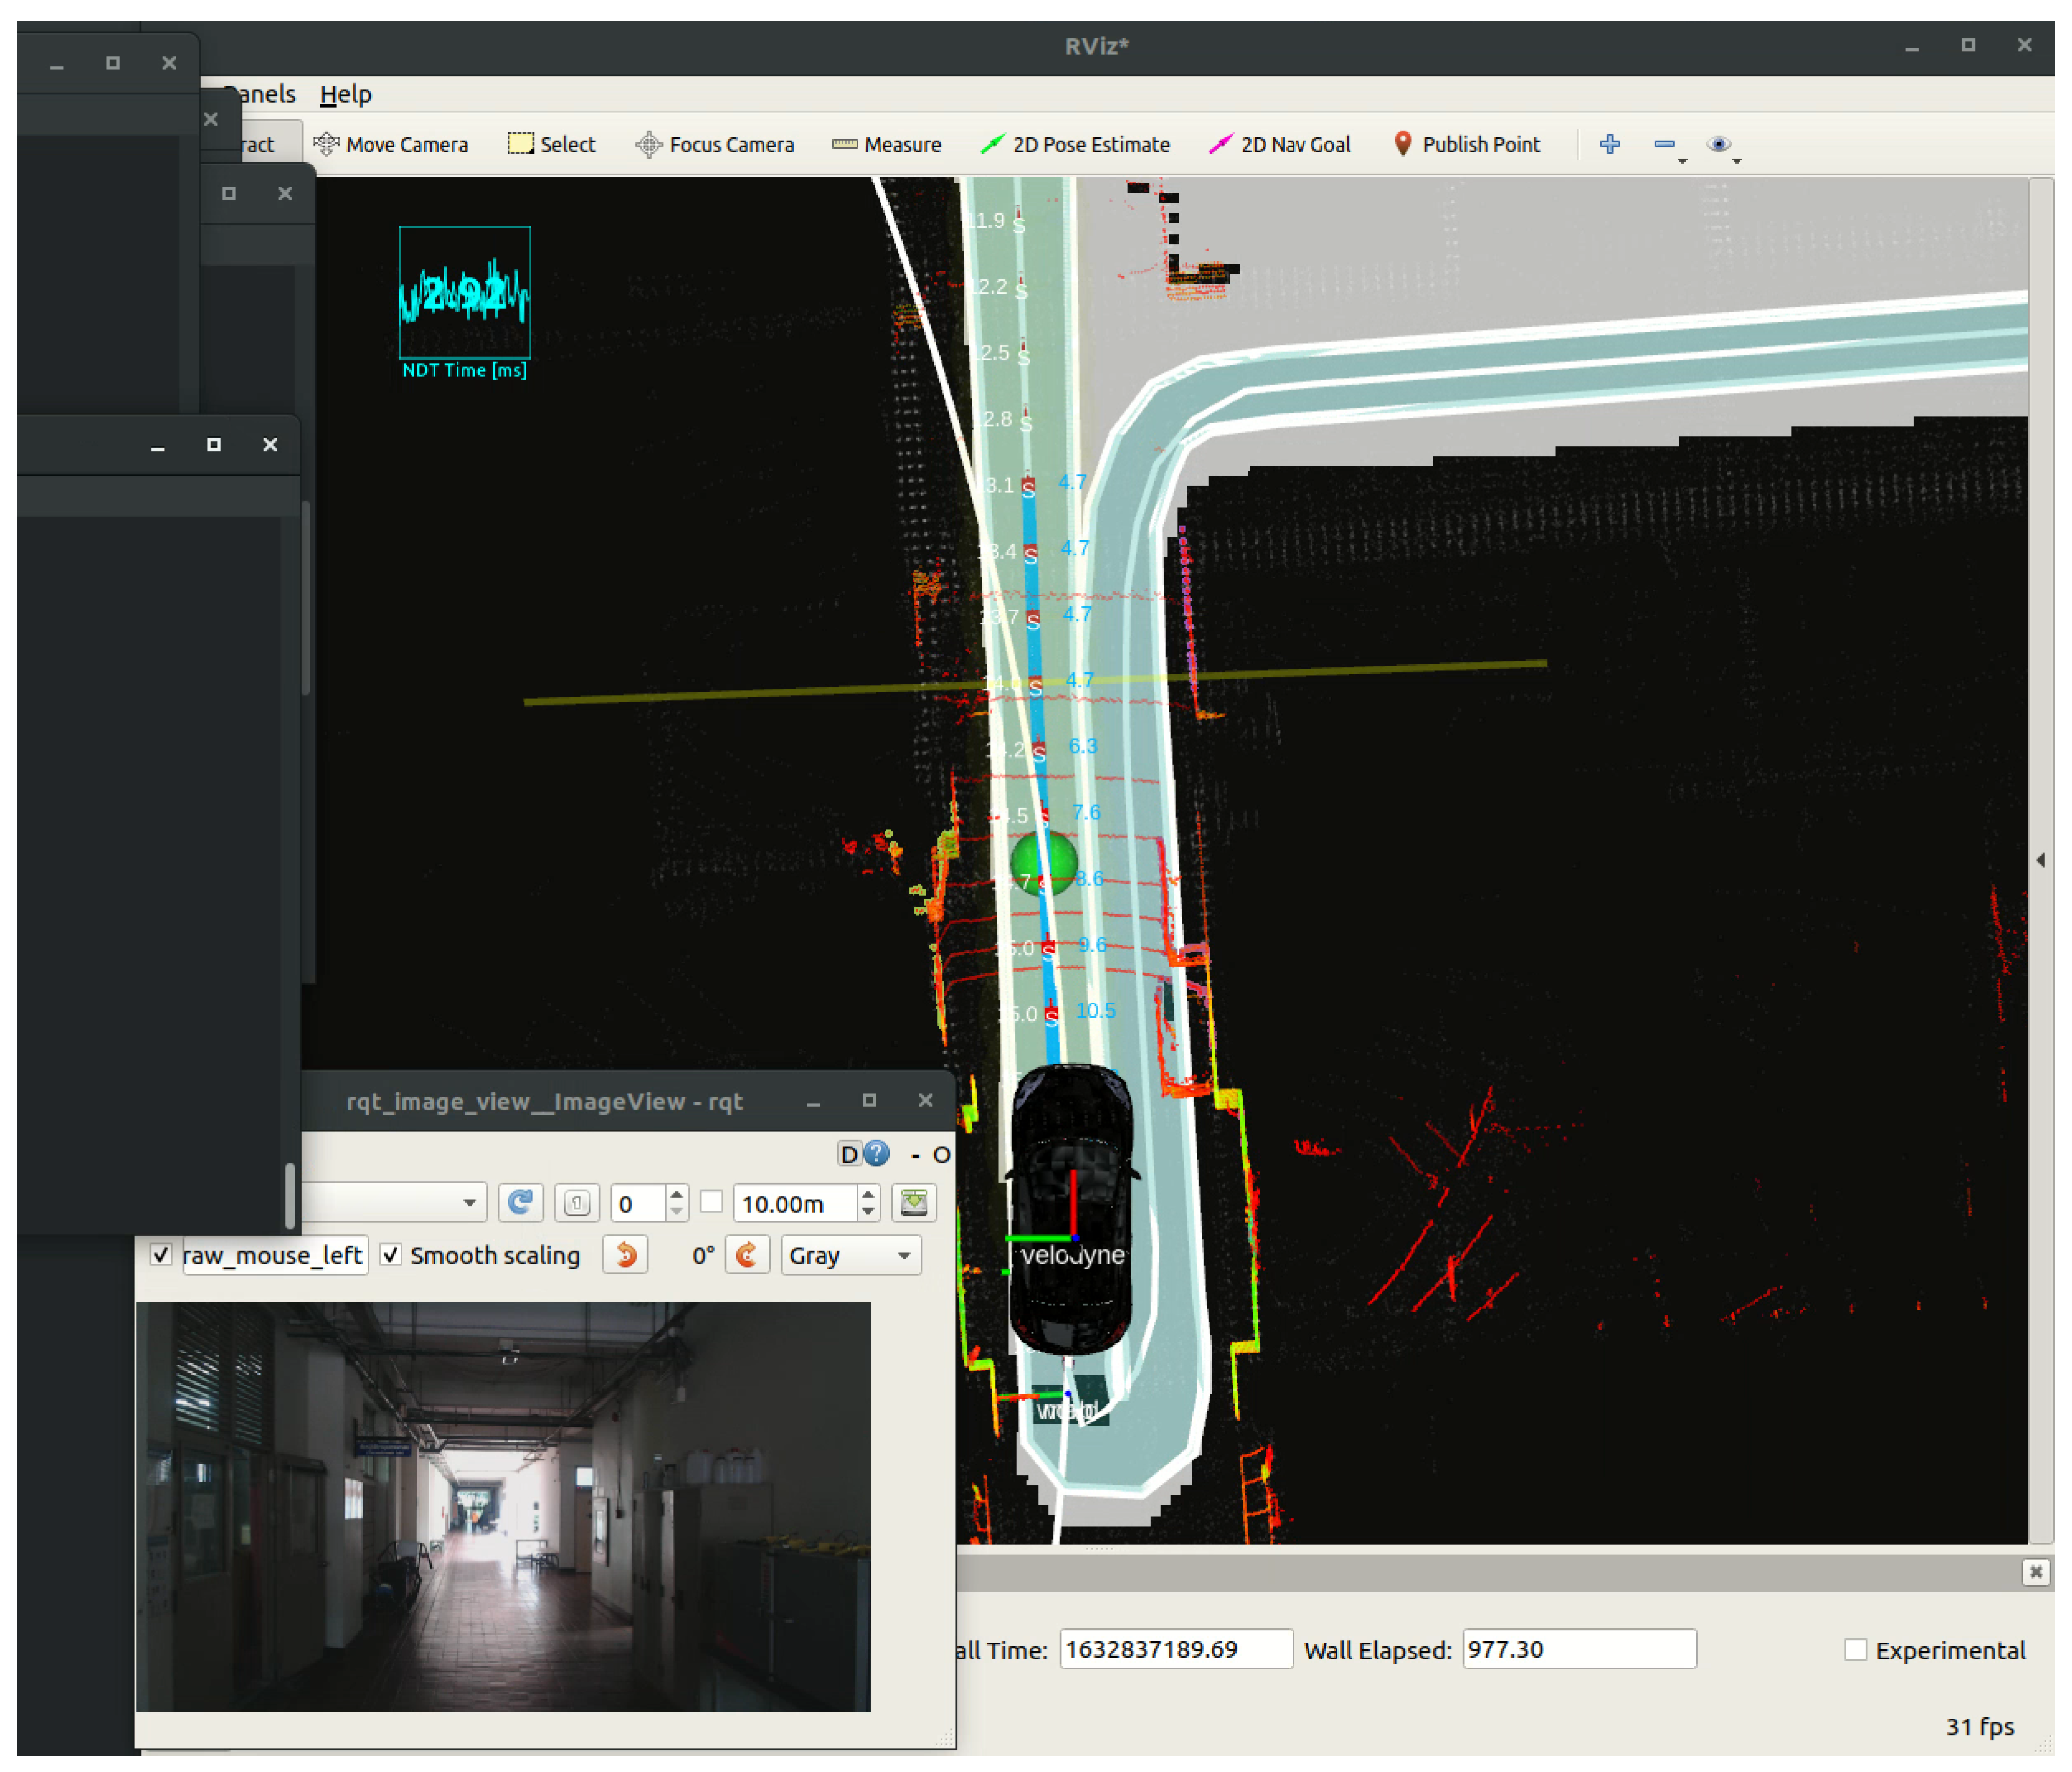Activate the 2D Pose Estimate tool
Screen dimensions: 2072x1772
tap(1075, 144)
